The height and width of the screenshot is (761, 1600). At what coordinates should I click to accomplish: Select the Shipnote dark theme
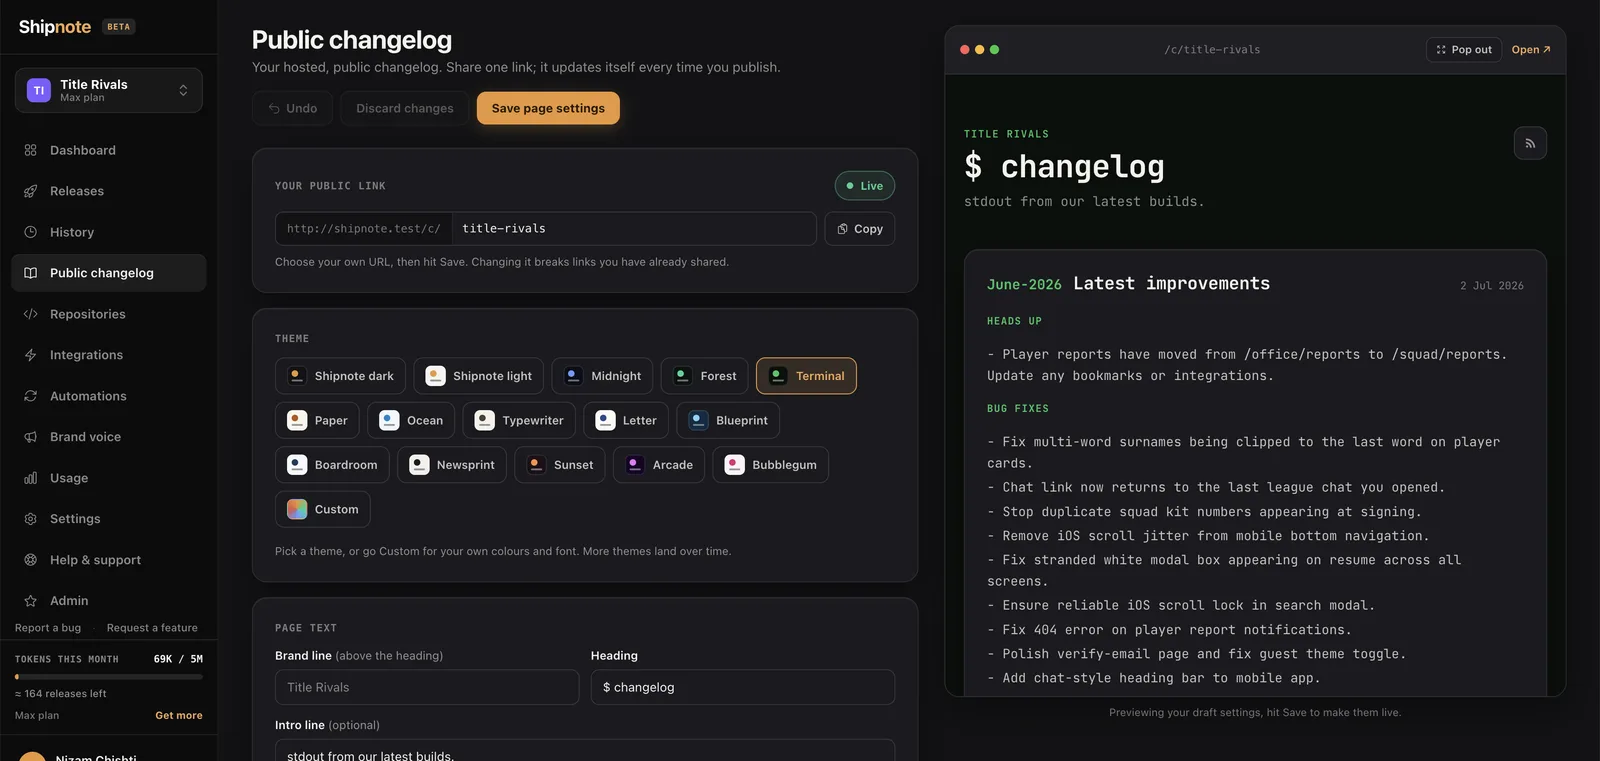point(341,376)
